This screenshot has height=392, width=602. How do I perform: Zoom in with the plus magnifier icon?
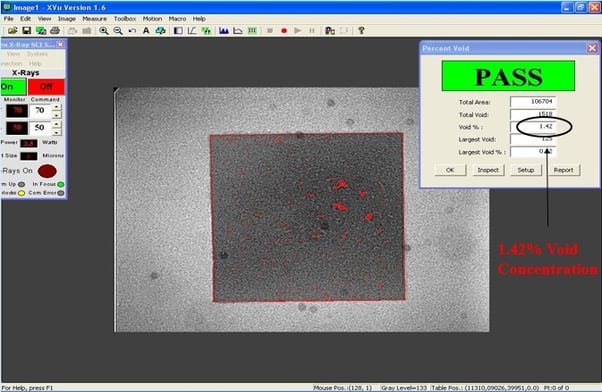104,30
